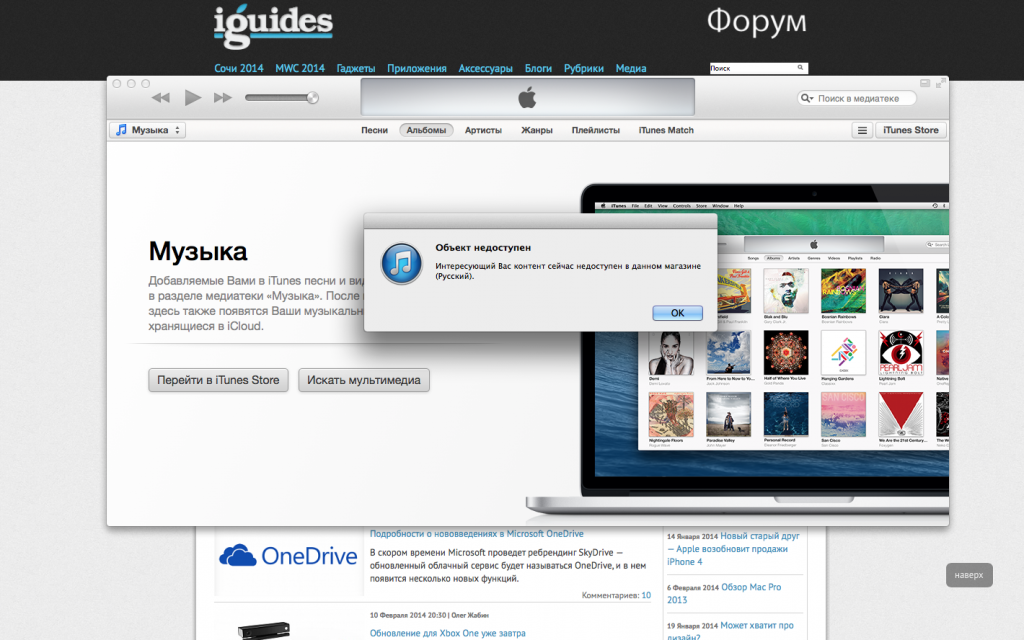The width and height of the screenshot is (1024, 640).
Task: Open the 'Apple возобновит продажи iPhone 4' link
Action: [733, 549]
